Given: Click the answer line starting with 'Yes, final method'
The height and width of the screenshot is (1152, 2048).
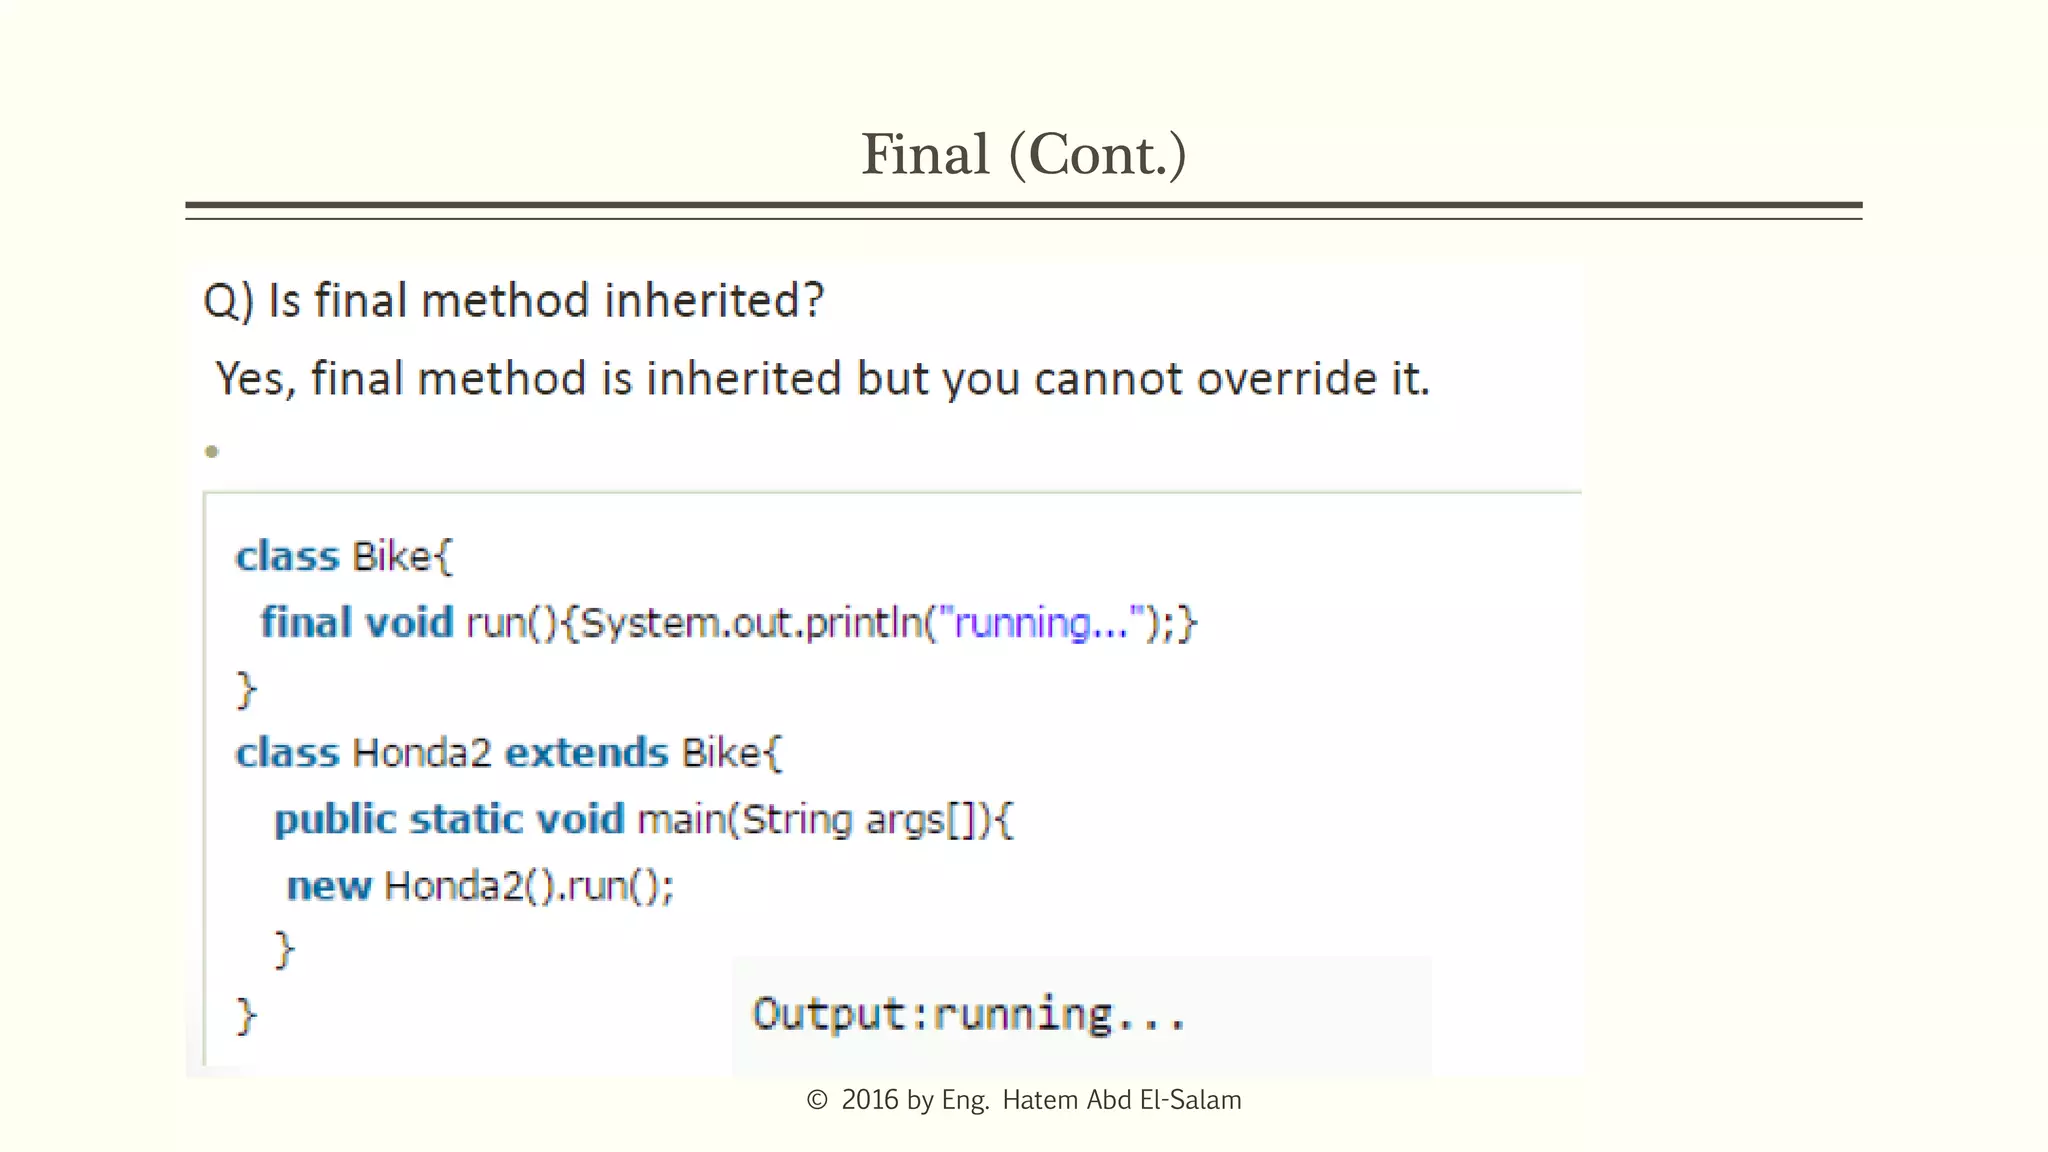Looking at the screenshot, I should click(822, 379).
